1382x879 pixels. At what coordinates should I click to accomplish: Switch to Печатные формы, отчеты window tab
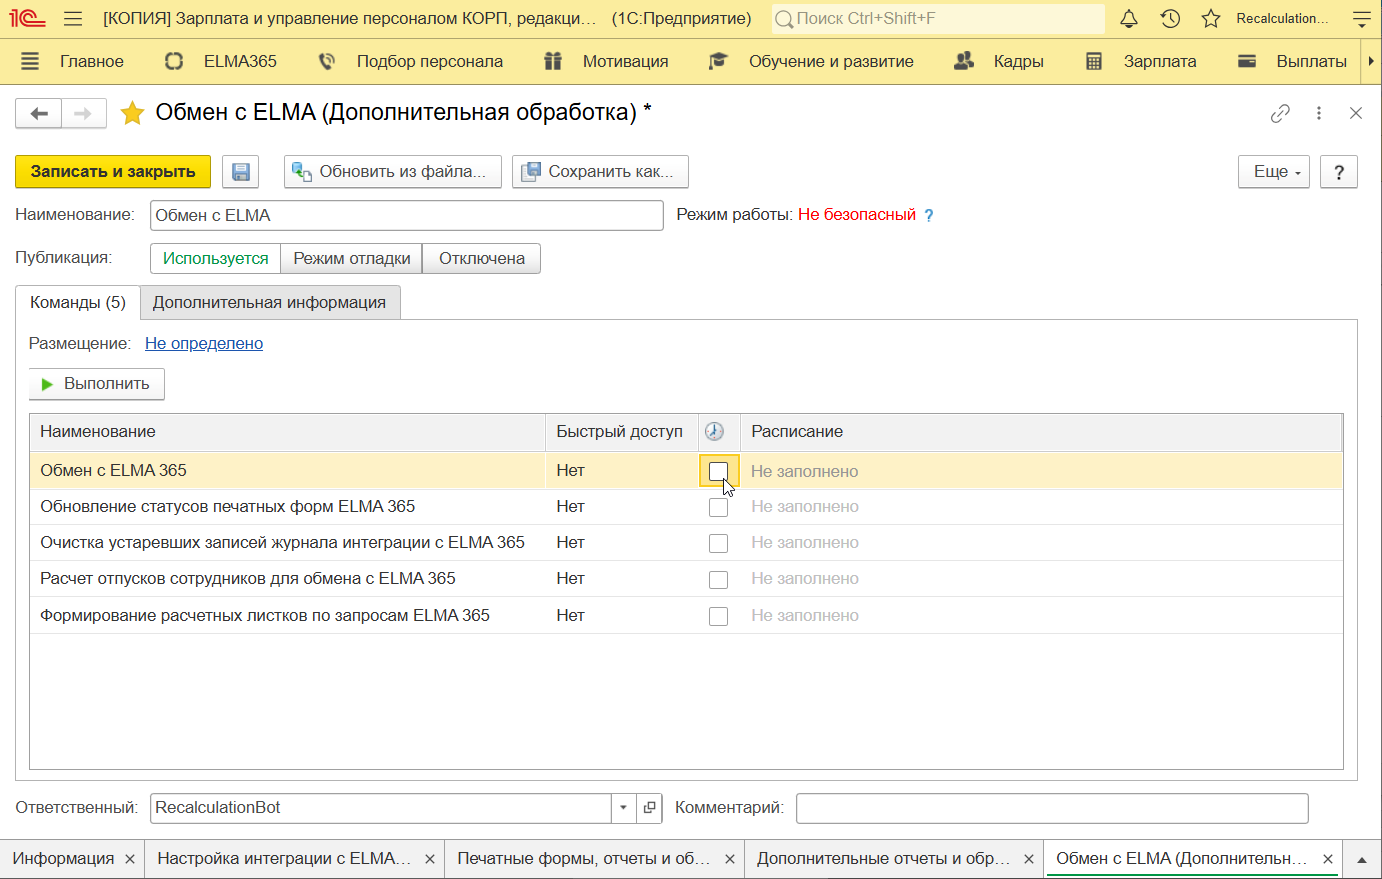click(584, 859)
